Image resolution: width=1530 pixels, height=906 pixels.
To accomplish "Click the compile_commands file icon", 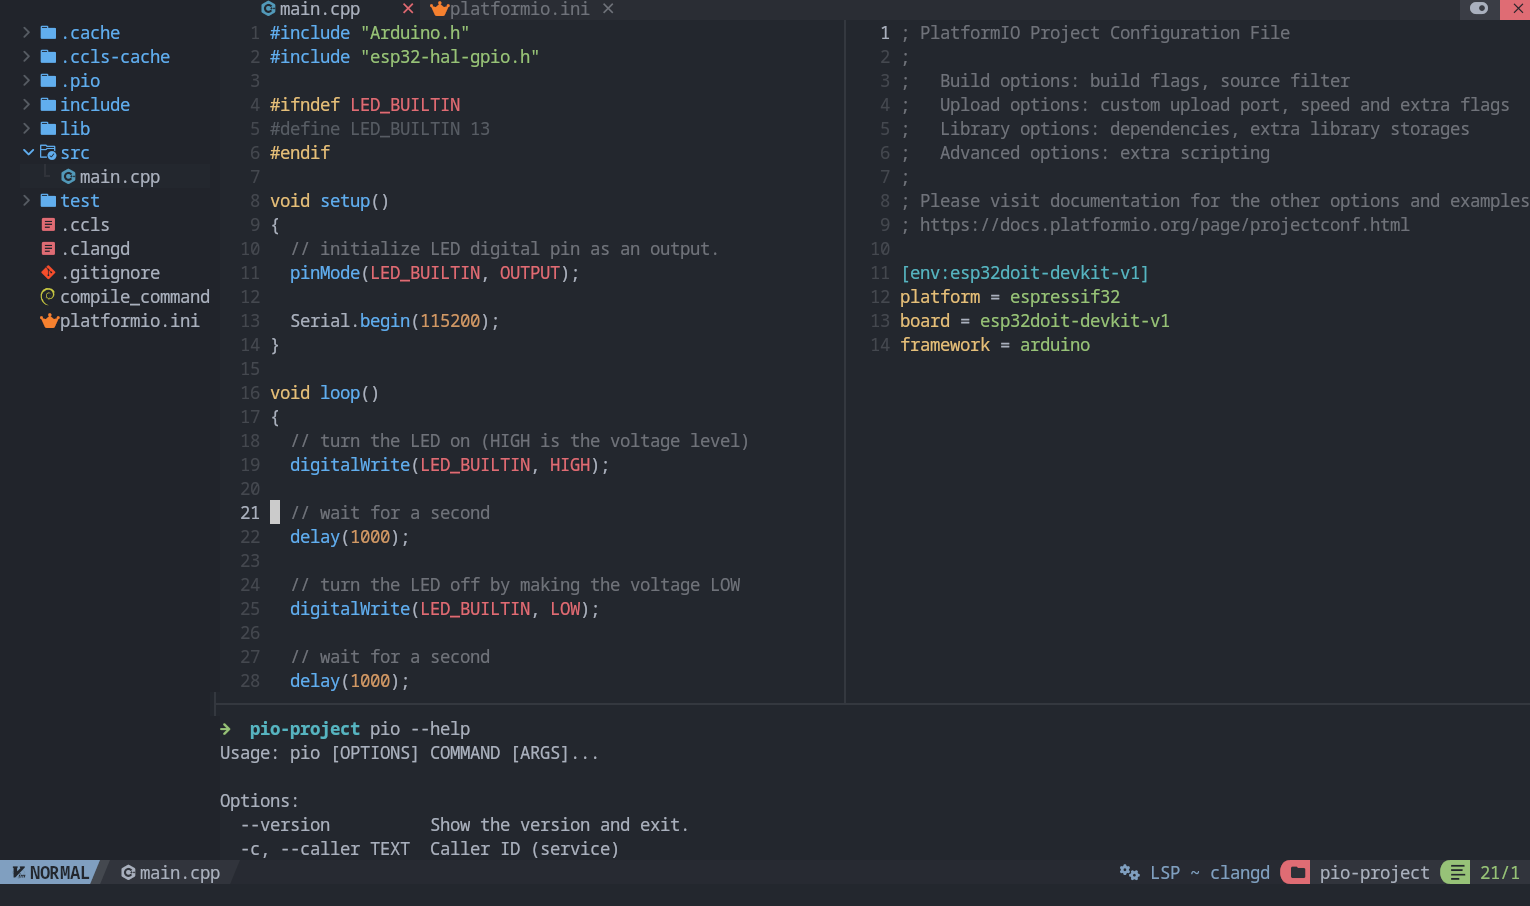I will (47, 297).
